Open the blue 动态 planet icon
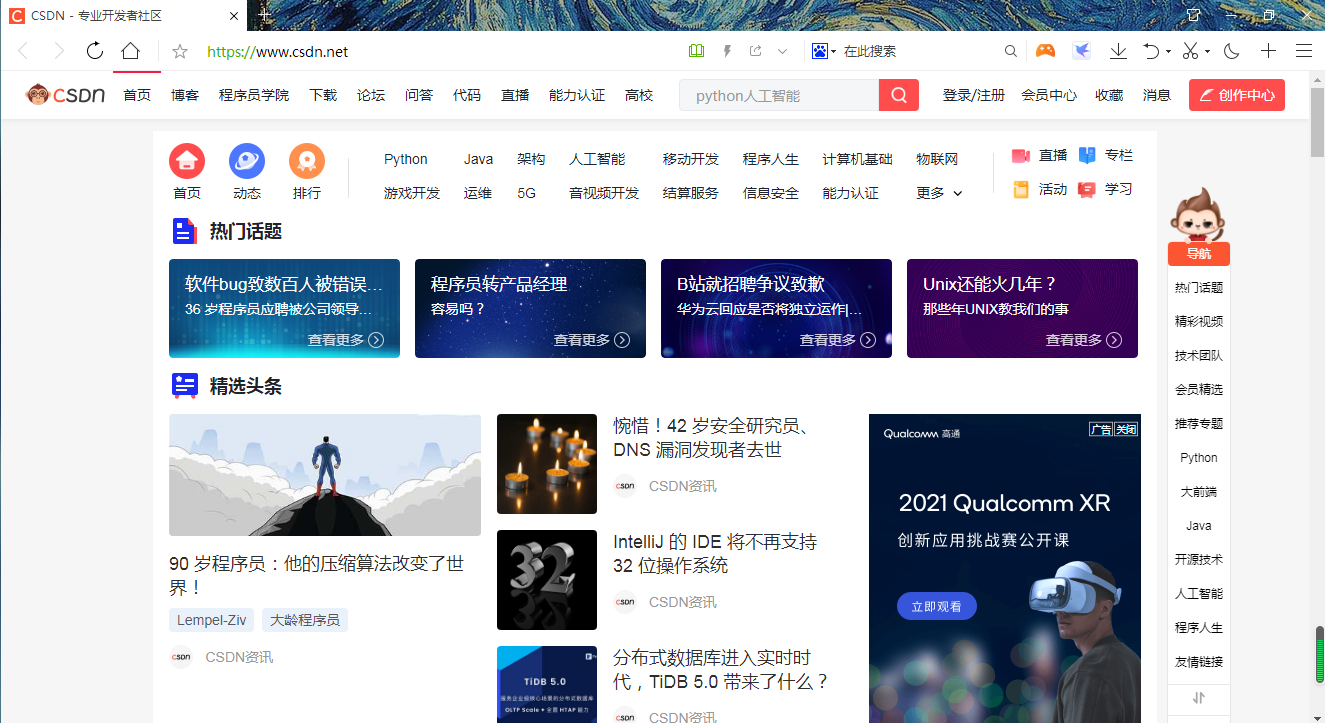The height and width of the screenshot is (723, 1325). (247, 161)
